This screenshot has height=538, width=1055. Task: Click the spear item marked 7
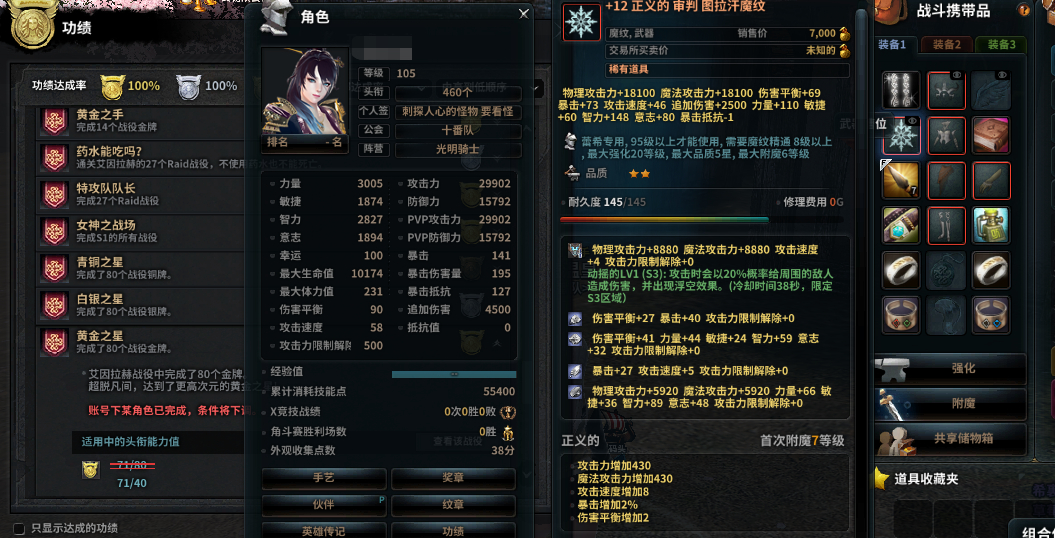(902, 180)
